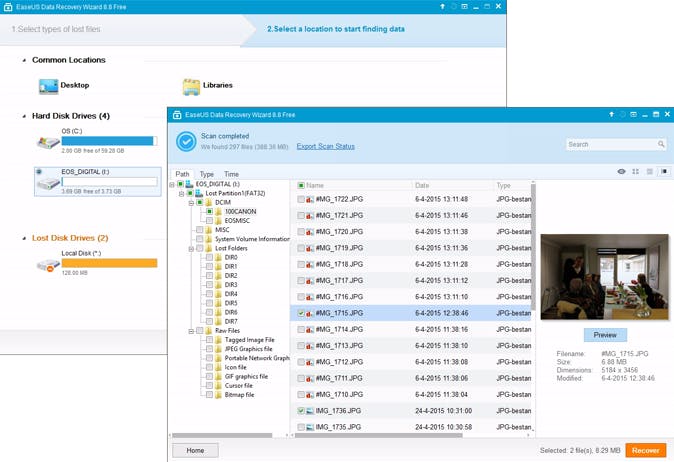674x462 pixels.
Task: Collapse the Hard Disk Drives (4) section
Action: coord(24,116)
